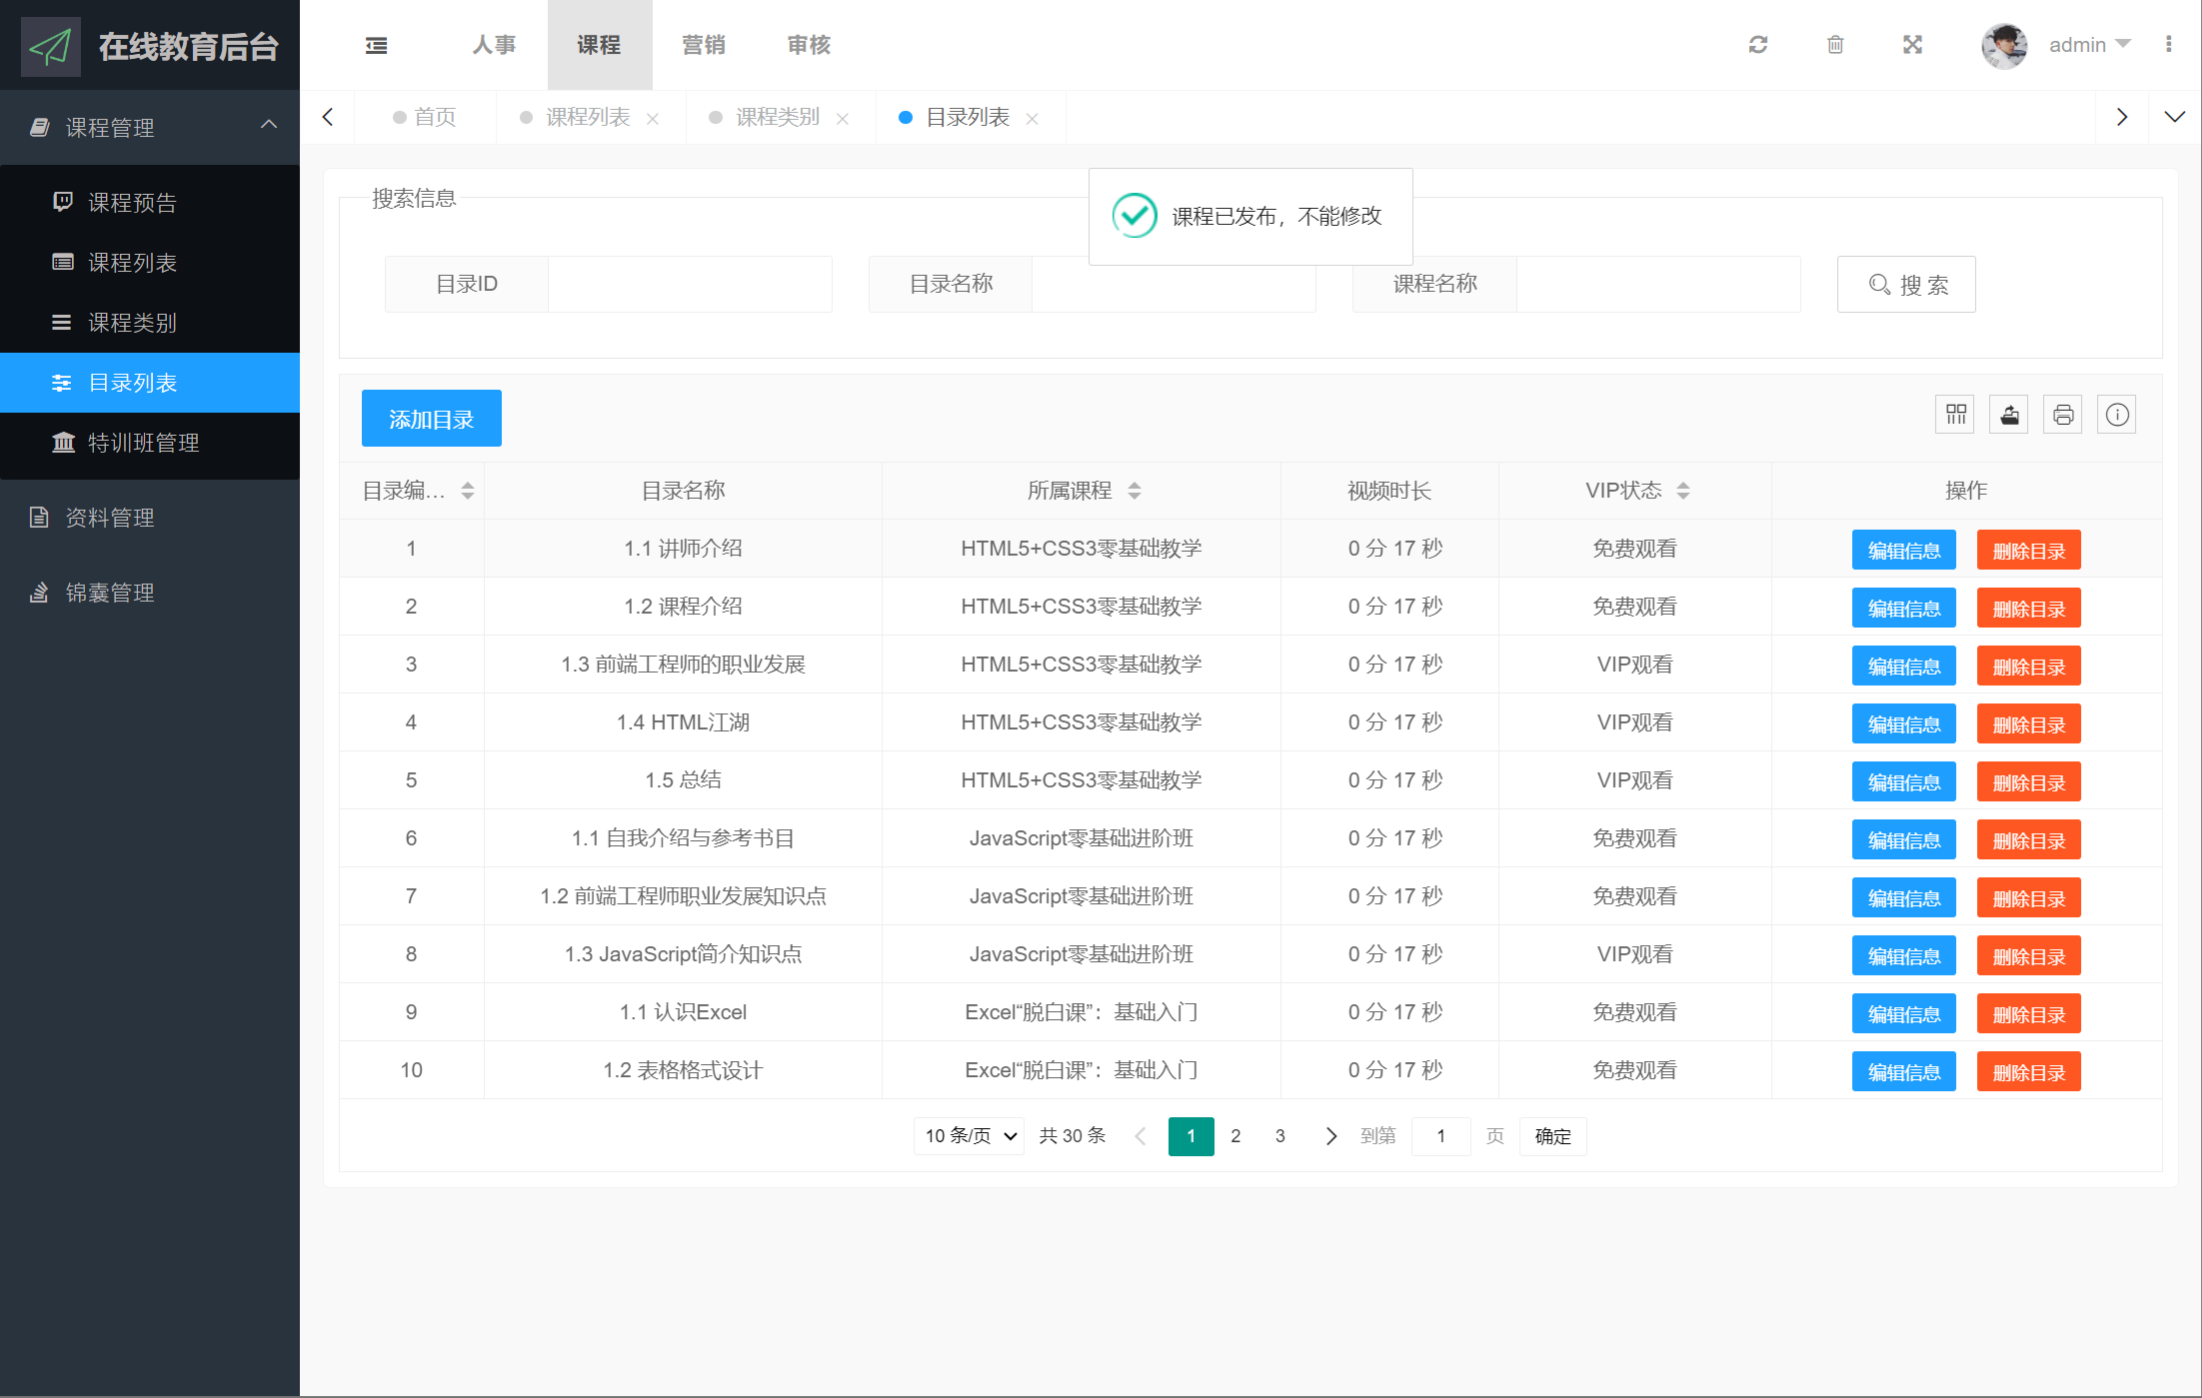Click the refresh icon in the header

[1757, 45]
